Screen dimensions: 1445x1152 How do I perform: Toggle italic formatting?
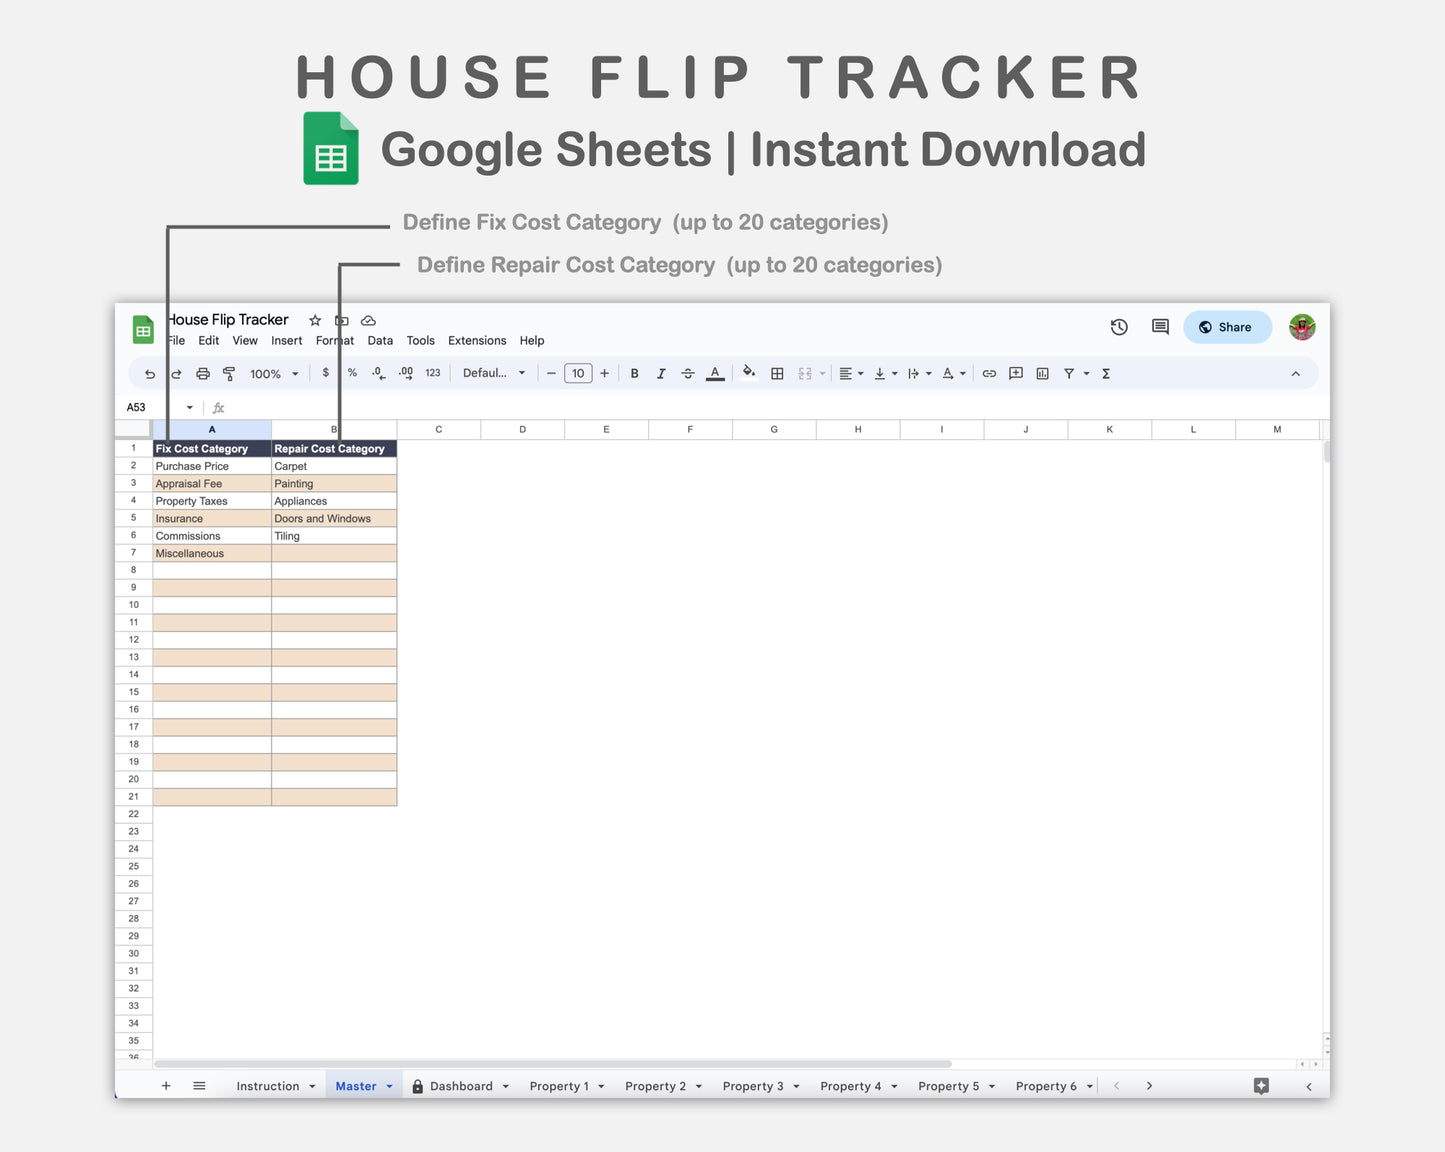pyautogui.click(x=661, y=373)
